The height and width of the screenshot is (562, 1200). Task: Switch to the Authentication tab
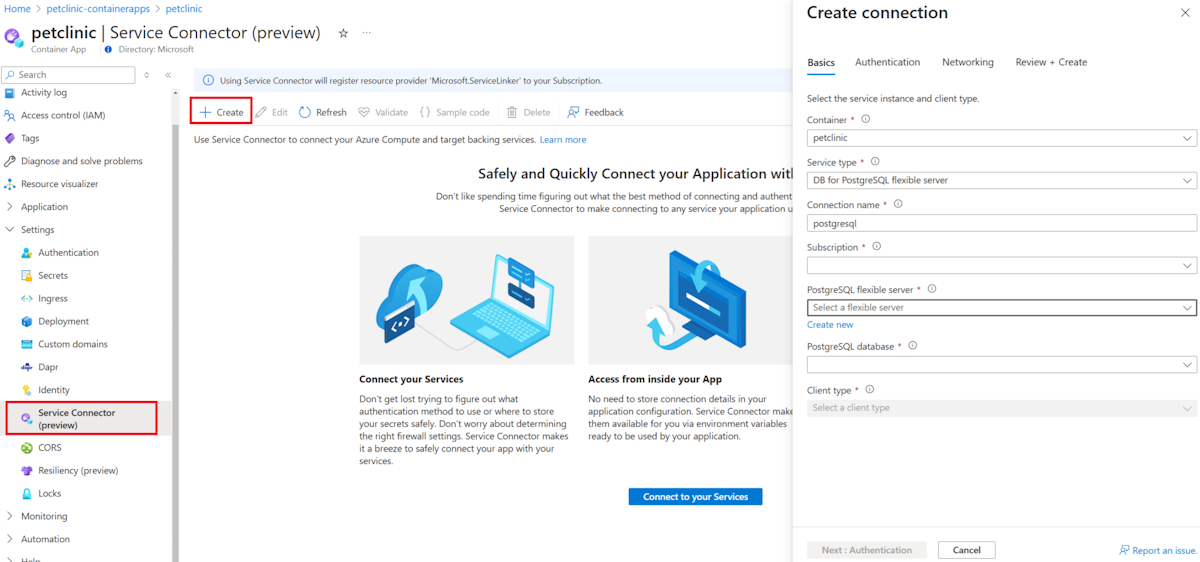pyautogui.click(x=887, y=62)
